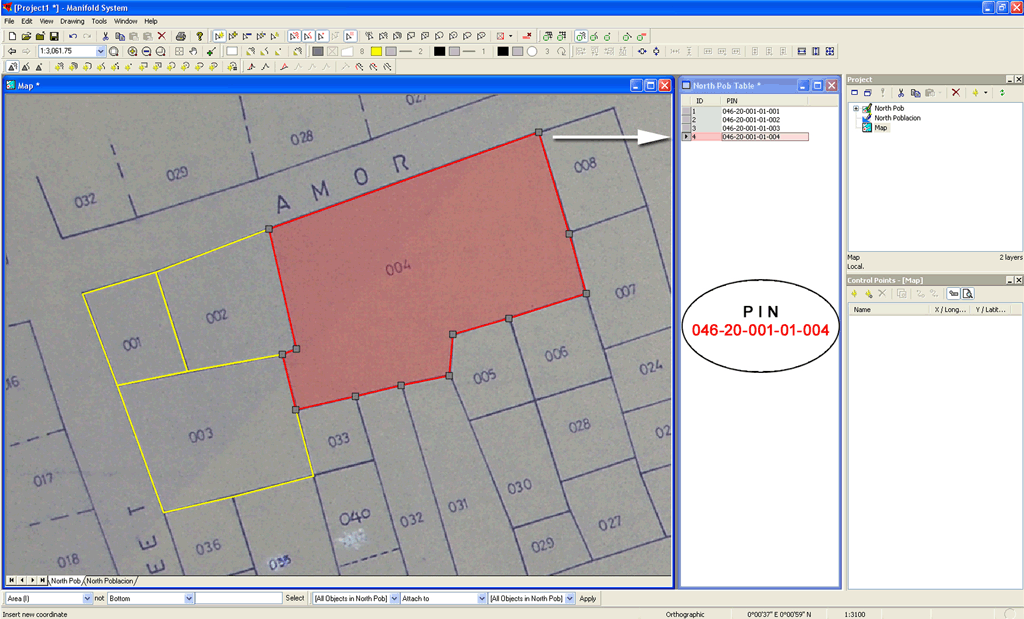Open the Tools menu
This screenshot has width=1024, height=619.
99,22
